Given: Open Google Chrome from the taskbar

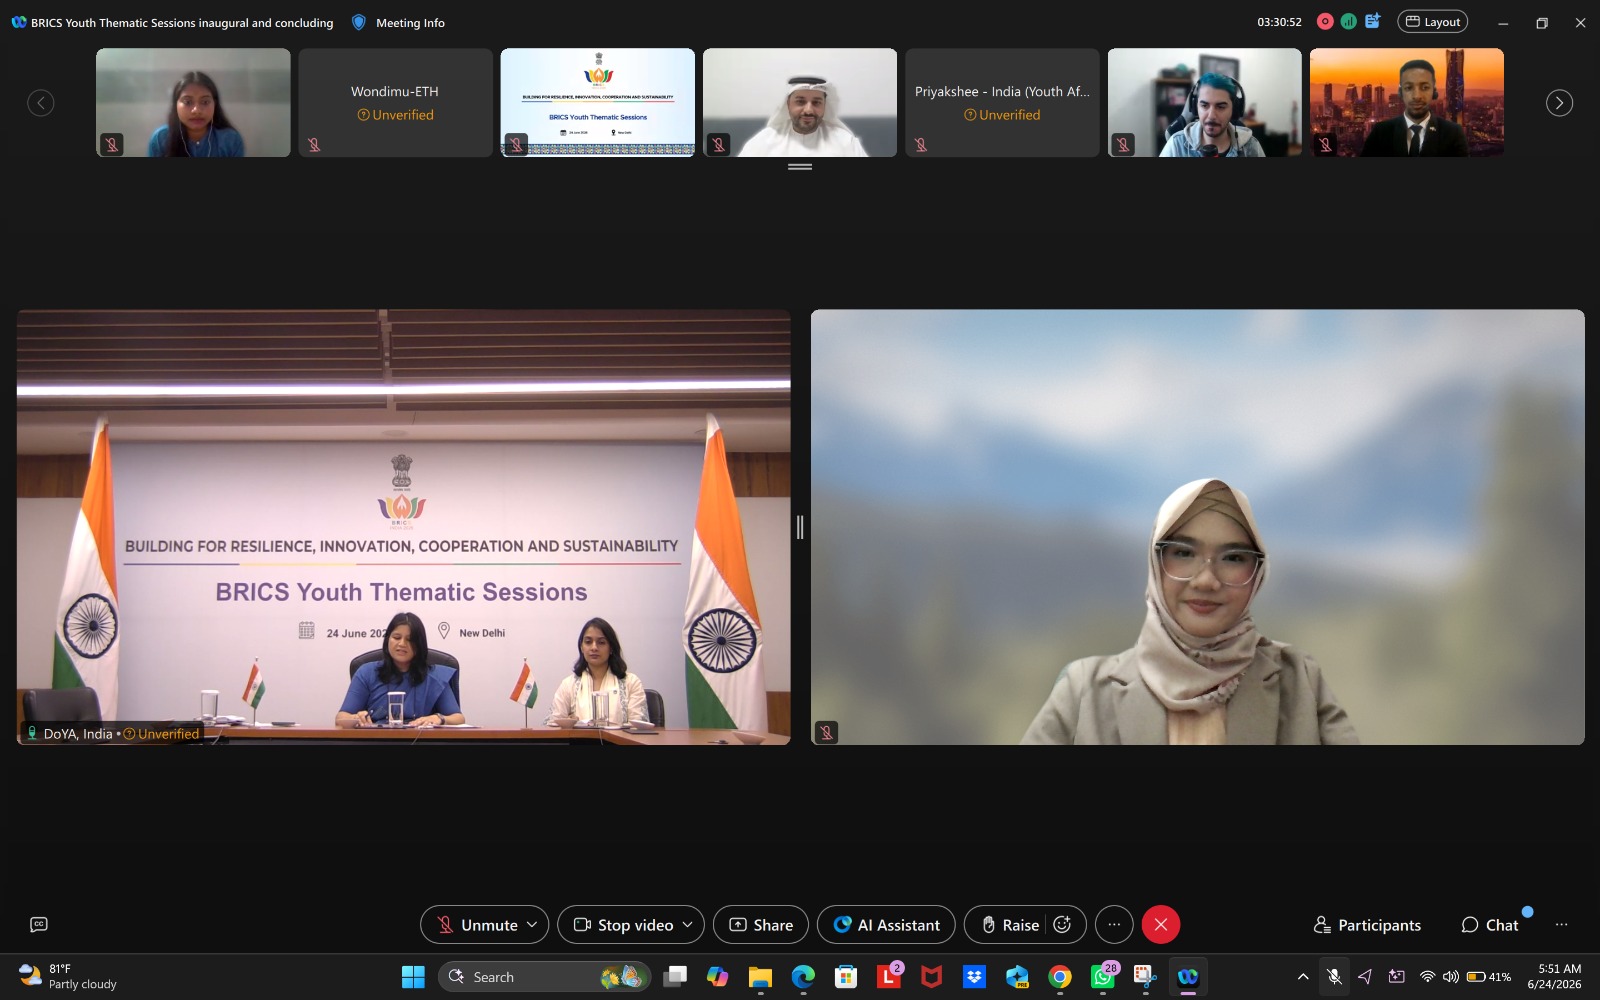Looking at the screenshot, I should (x=1060, y=977).
